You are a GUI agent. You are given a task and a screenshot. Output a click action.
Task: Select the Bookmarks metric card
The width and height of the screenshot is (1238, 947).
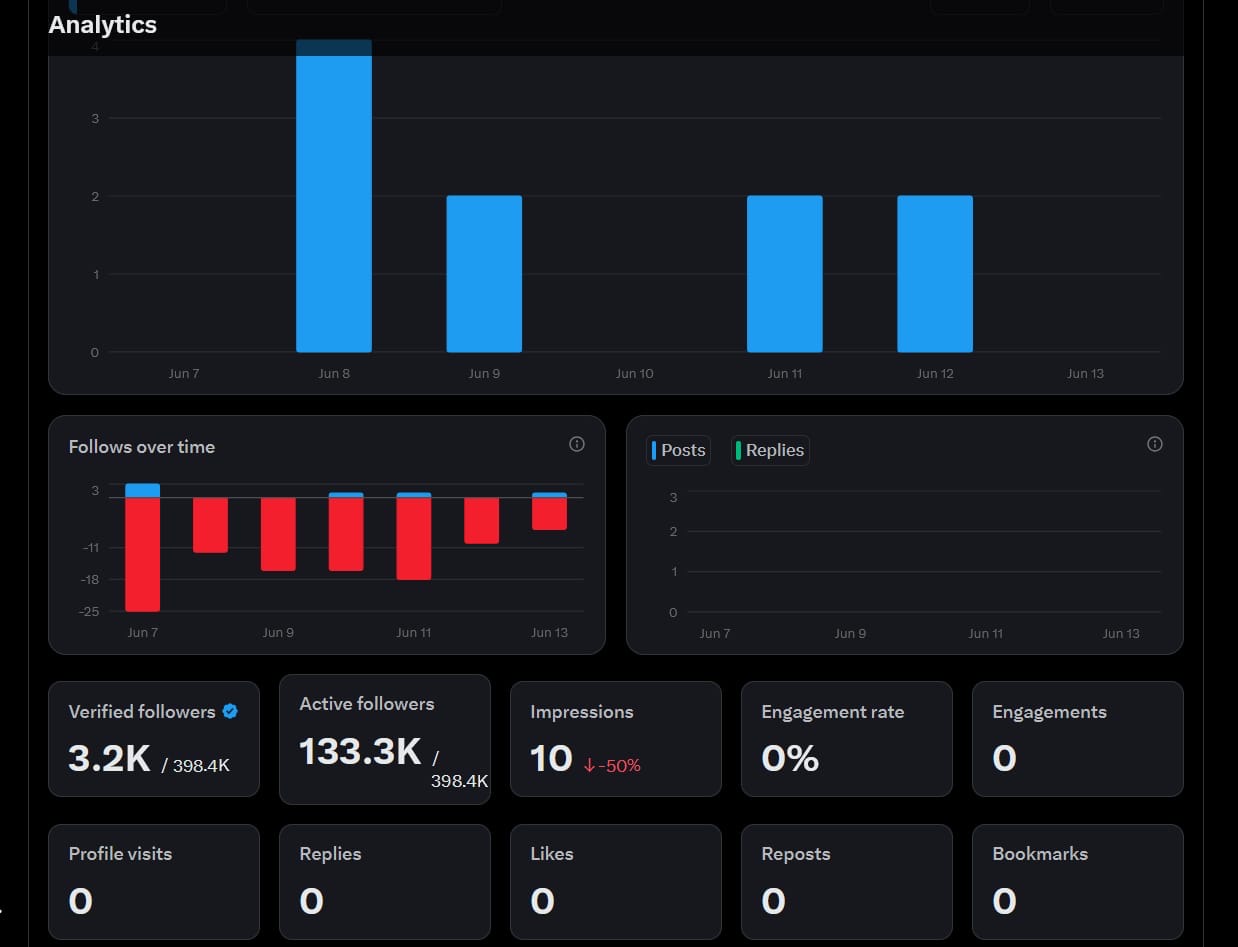click(1078, 881)
